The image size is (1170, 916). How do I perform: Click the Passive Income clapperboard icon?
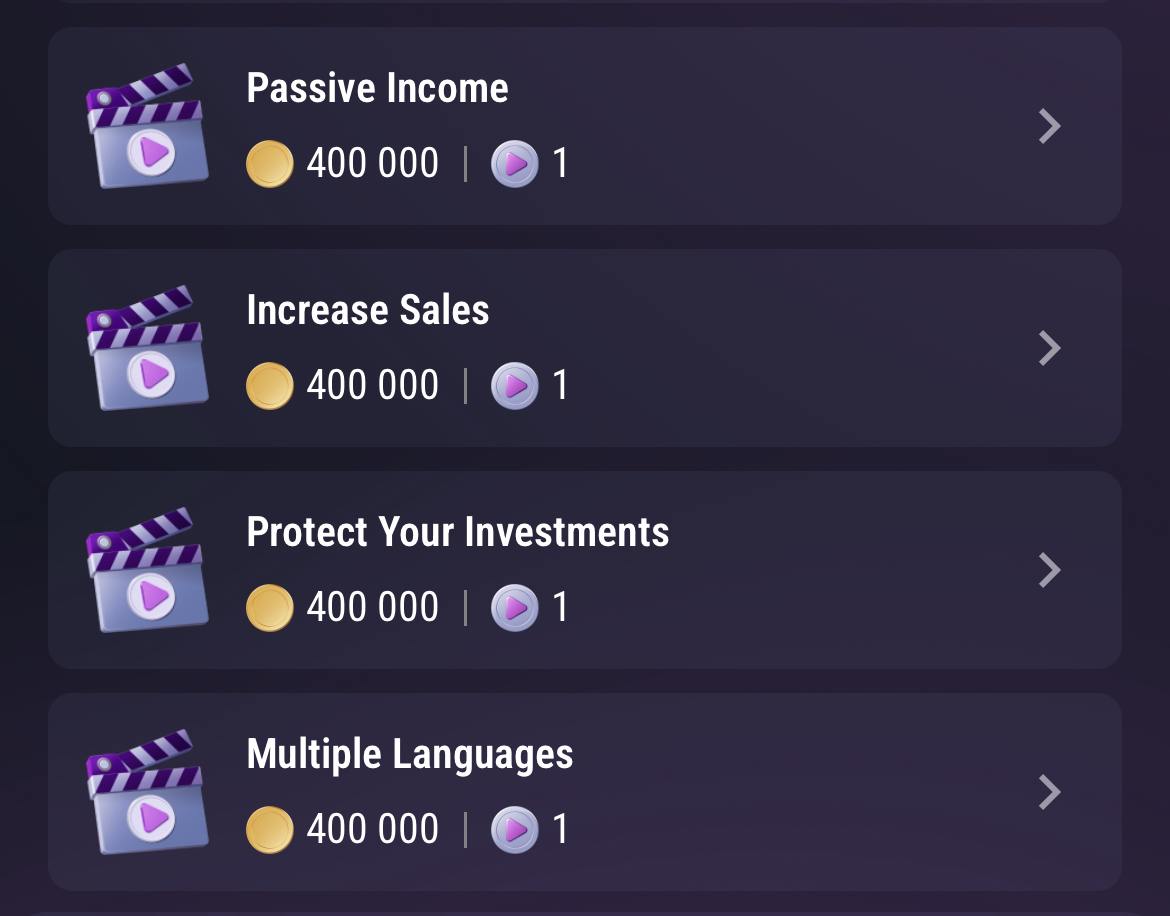tap(147, 126)
